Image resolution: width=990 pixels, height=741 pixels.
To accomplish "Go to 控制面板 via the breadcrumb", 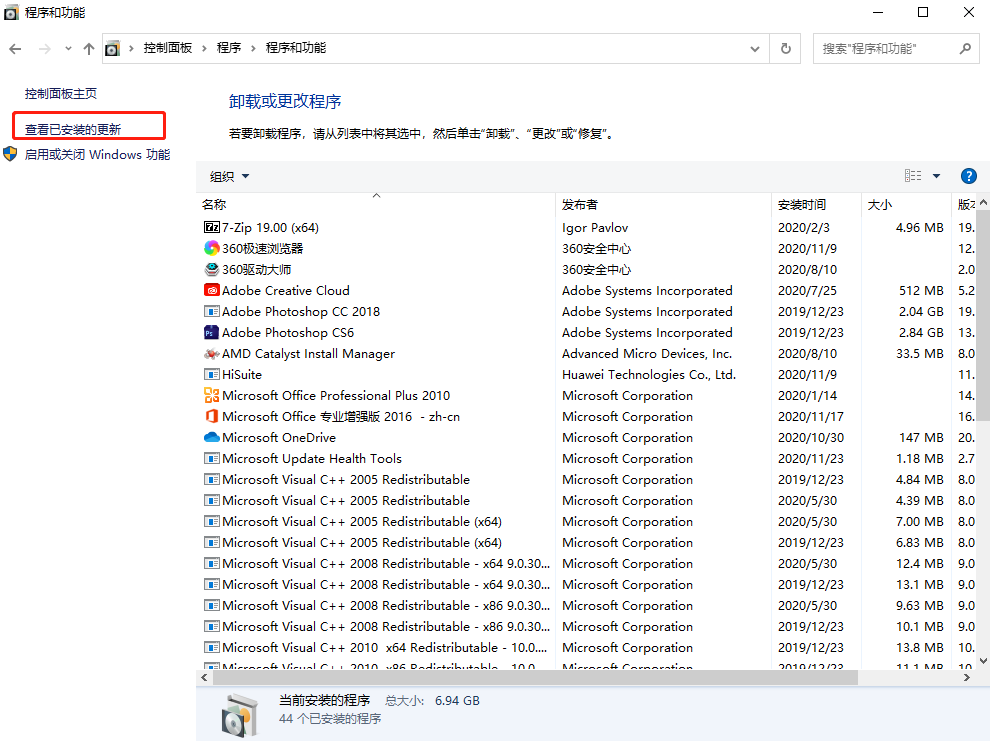I will (166, 47).
